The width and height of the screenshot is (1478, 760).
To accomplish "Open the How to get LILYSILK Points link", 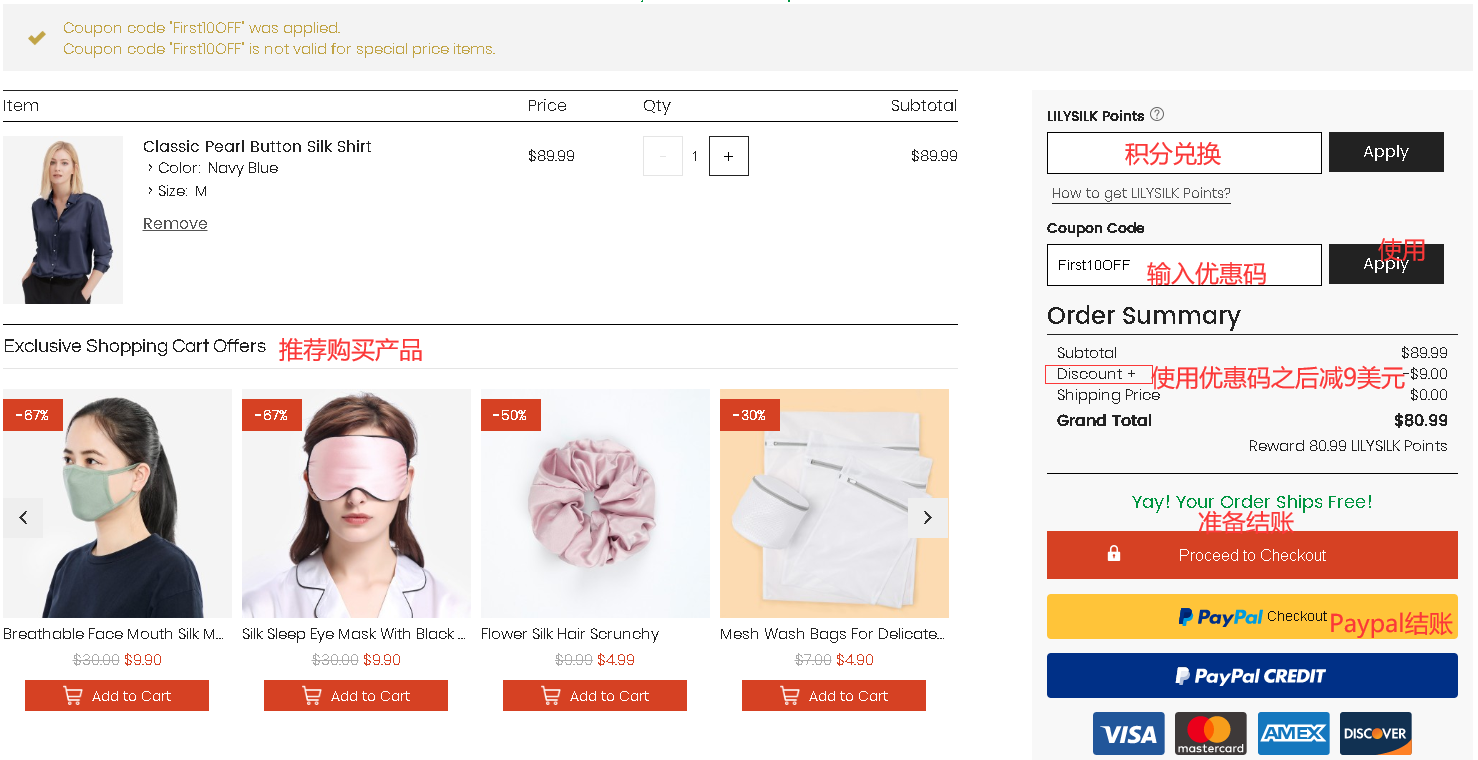I will point(1141,194).
